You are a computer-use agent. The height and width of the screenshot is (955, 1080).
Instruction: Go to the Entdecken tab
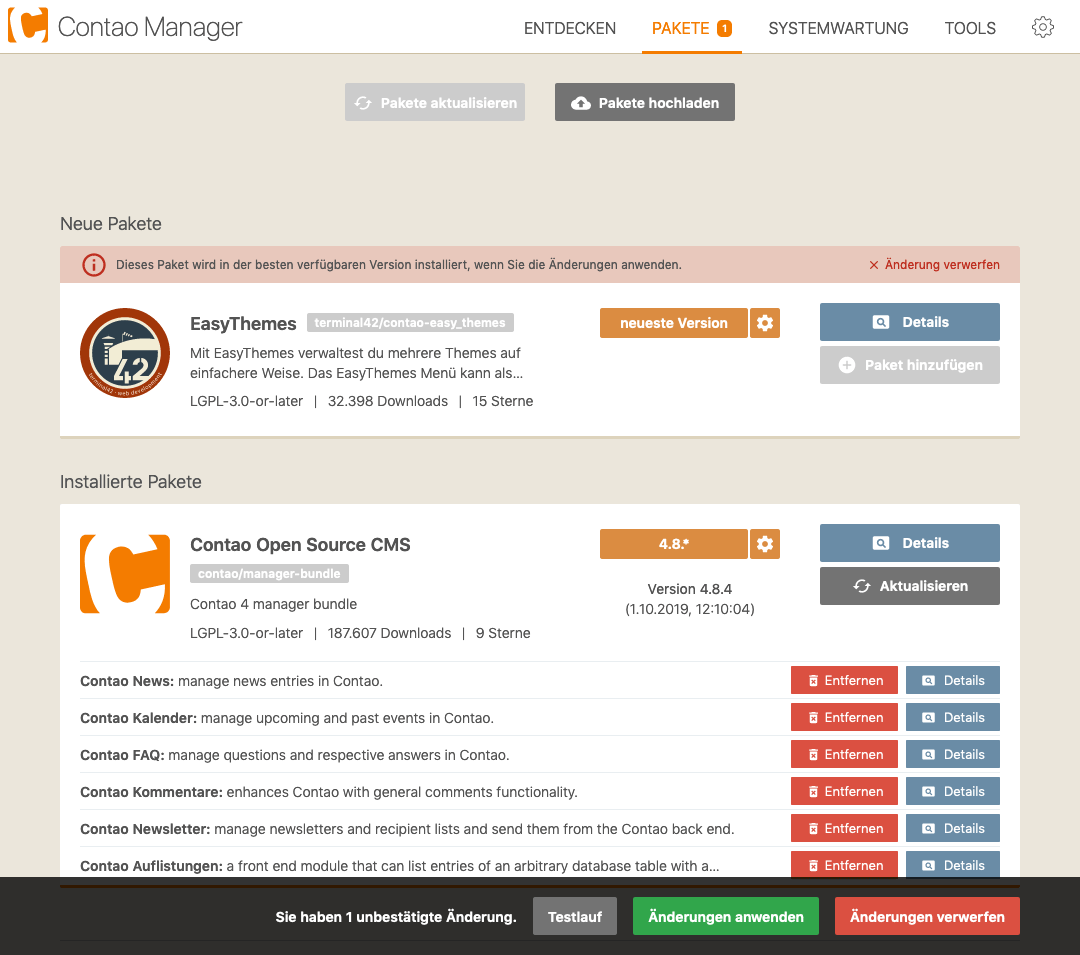[570, 28]
